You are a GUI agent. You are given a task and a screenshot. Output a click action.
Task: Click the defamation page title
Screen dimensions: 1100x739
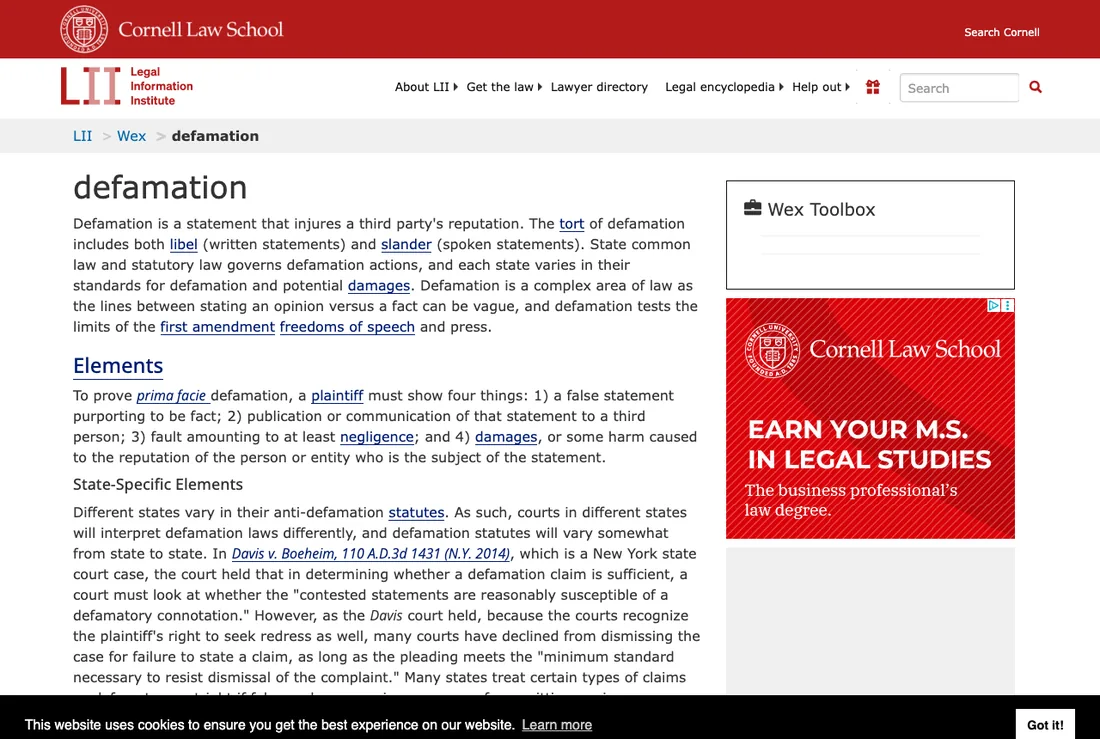(x=160, y=187)
